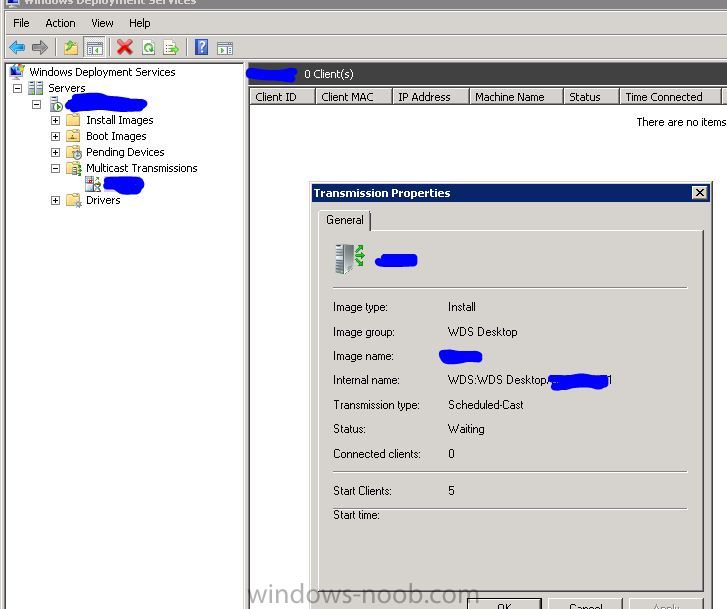Toggle the Show/Hide Action Pane icon

[x=225, y=48]
